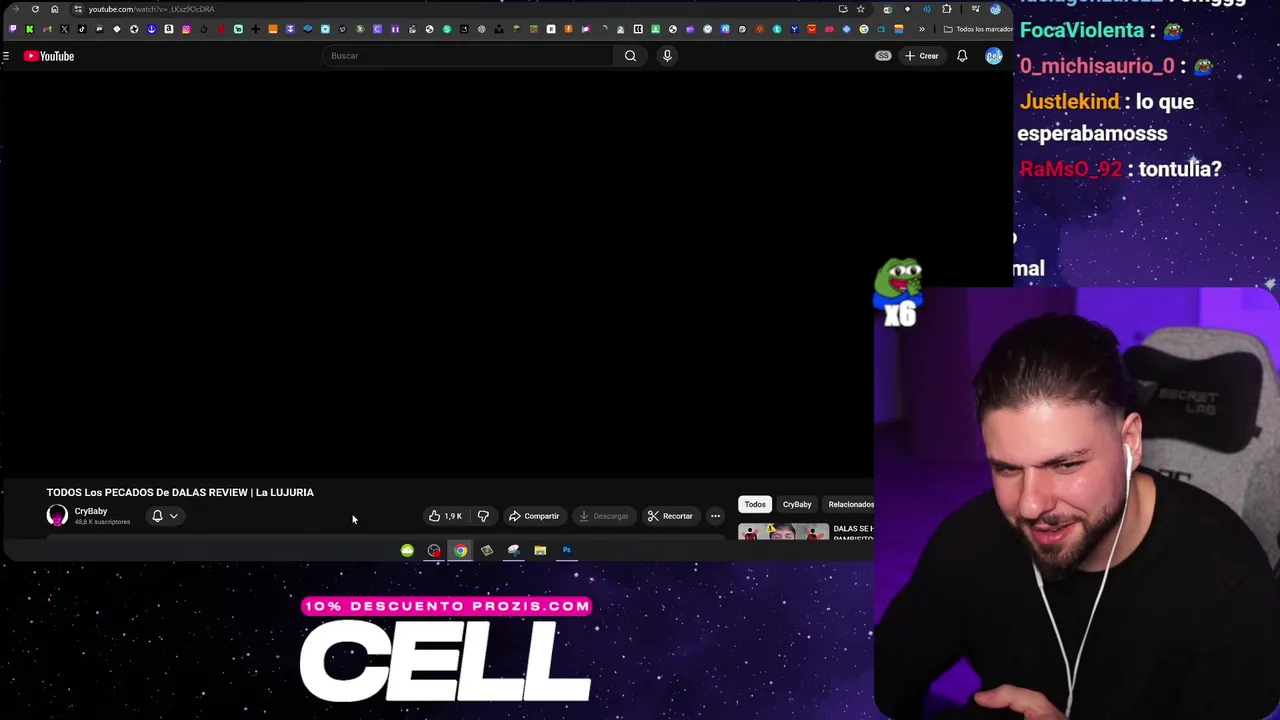The image size is (1280, 720).
Task: Click the Compartir share button
Action: 534,516
